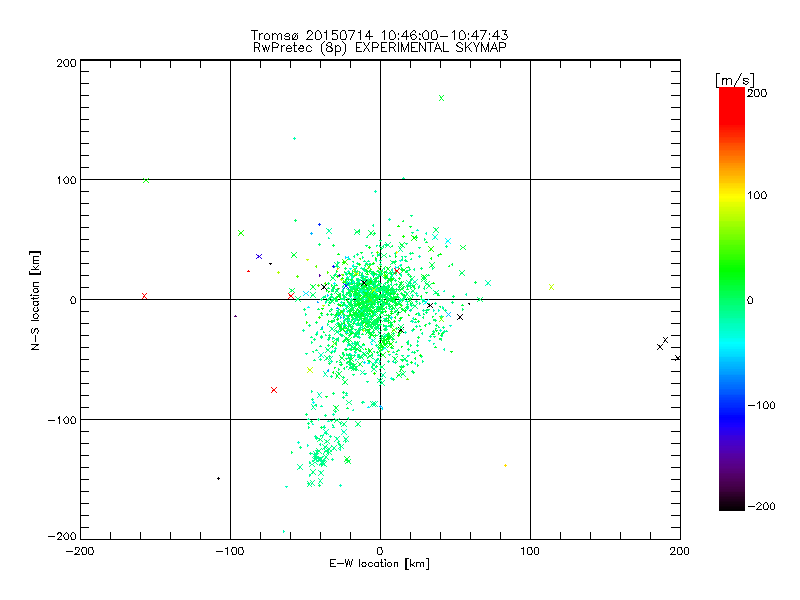Viewport: 800px width, 600px height.
Task: Click the subtitle "RwPretec (8p) EXPERIMENTAL SKYMAP"
Action: pyautogui.click(x=380, y=48)
